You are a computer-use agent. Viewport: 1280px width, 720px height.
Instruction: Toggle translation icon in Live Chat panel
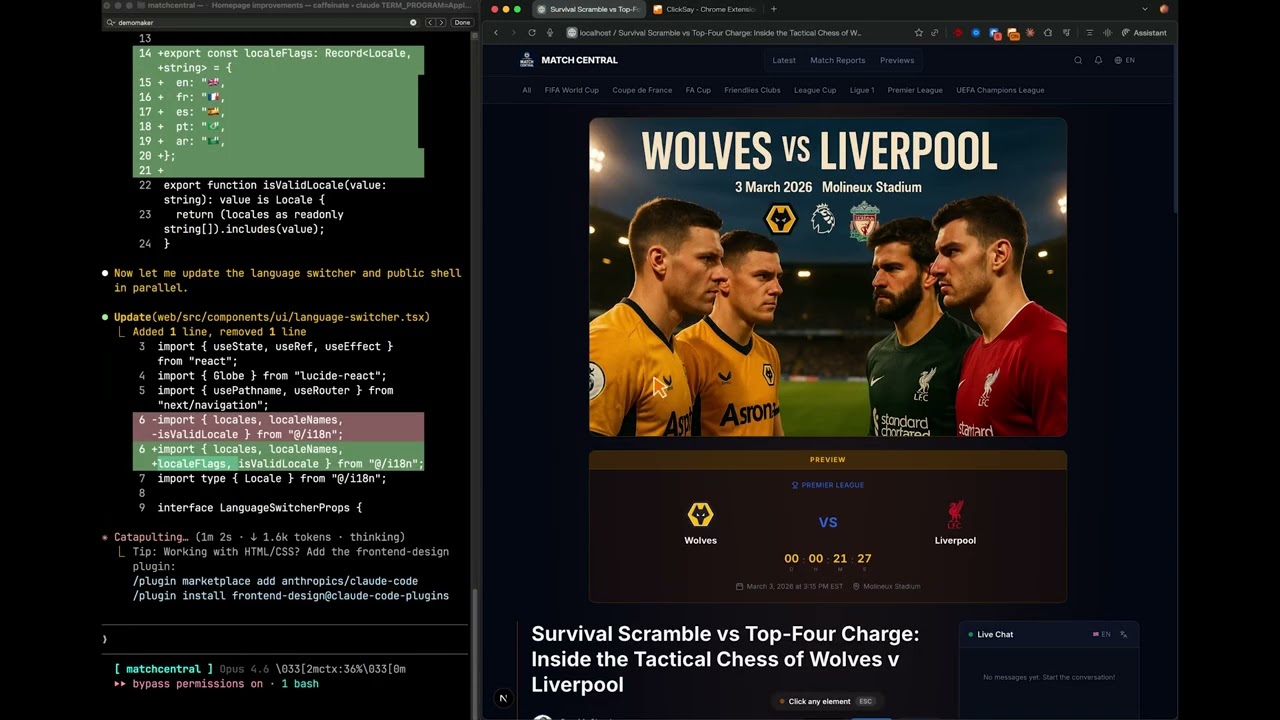click(1124, 634)
